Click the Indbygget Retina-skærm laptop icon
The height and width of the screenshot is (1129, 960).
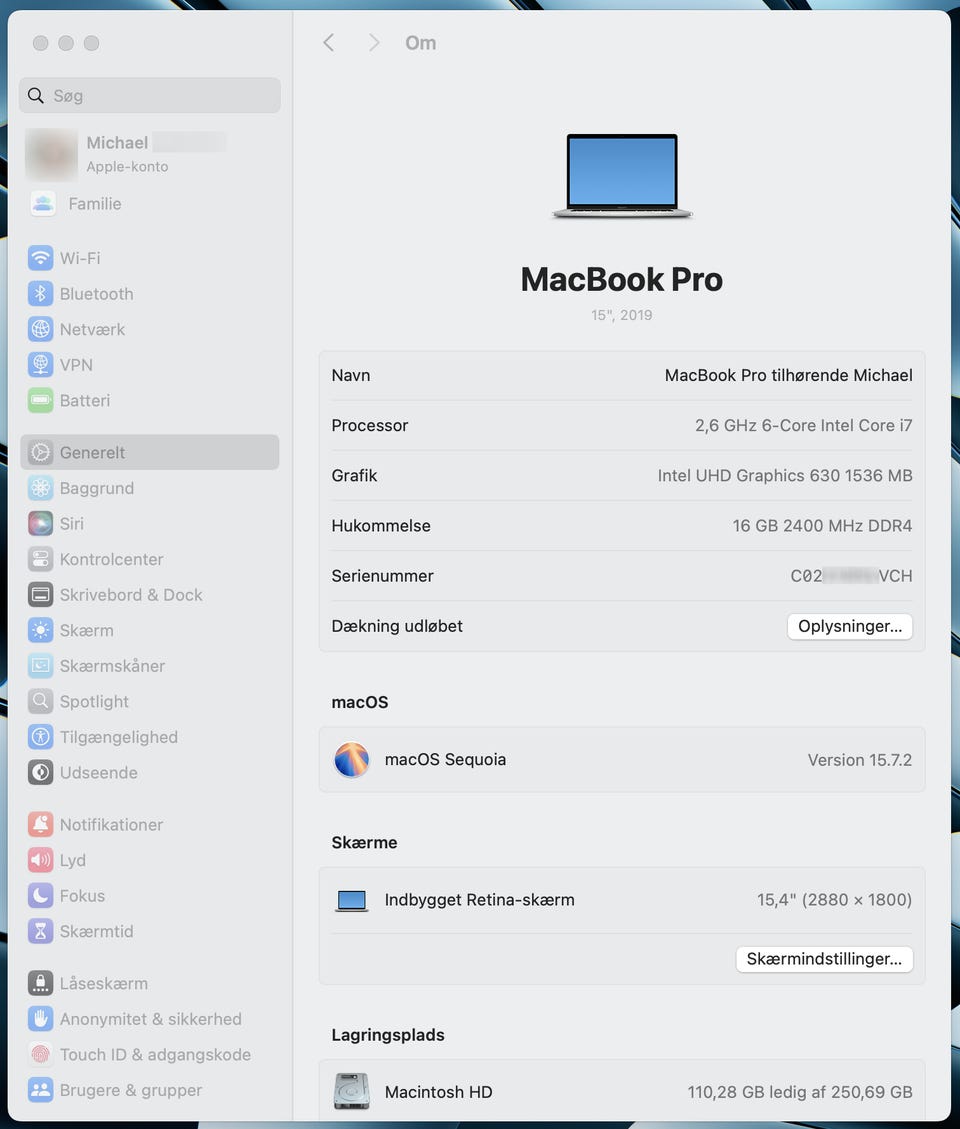(x=351, y=900)
